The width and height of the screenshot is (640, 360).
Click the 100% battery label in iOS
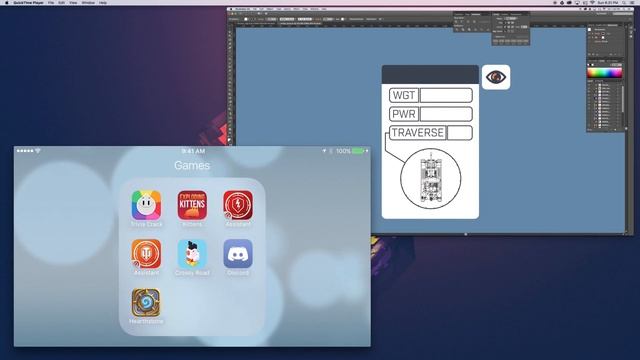pos(343,151)
